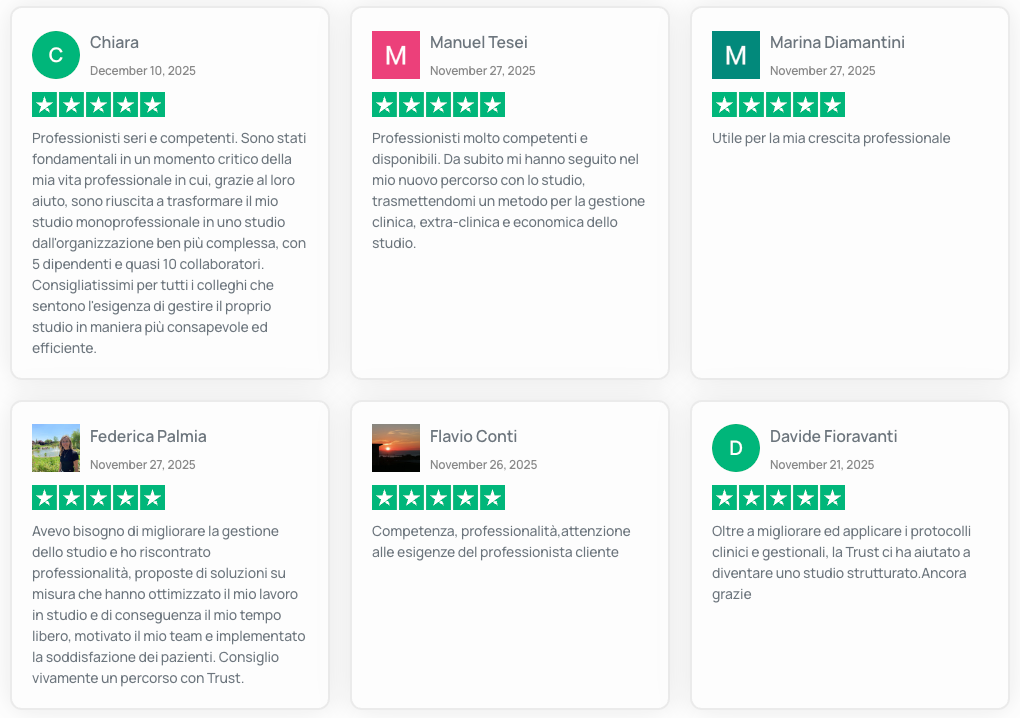Click the star rating on Manuel Tesei's review
Screen dimensions: 1020x718
[438, 105]
